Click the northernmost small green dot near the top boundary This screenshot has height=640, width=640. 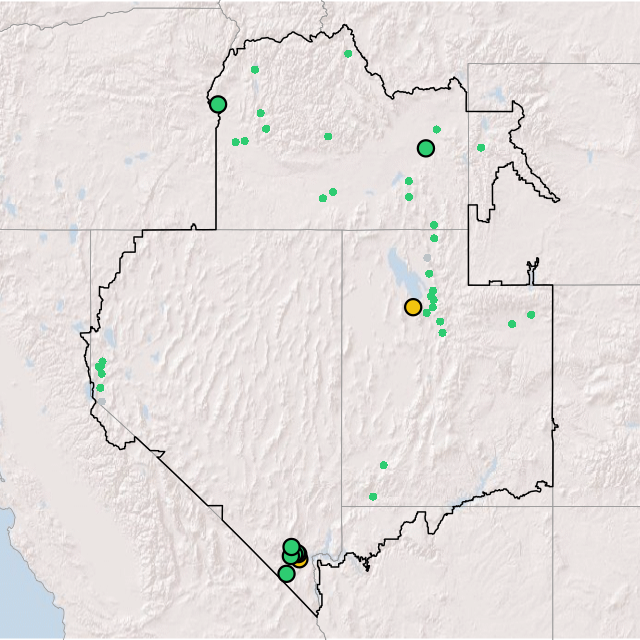click(x=348, y=54)
